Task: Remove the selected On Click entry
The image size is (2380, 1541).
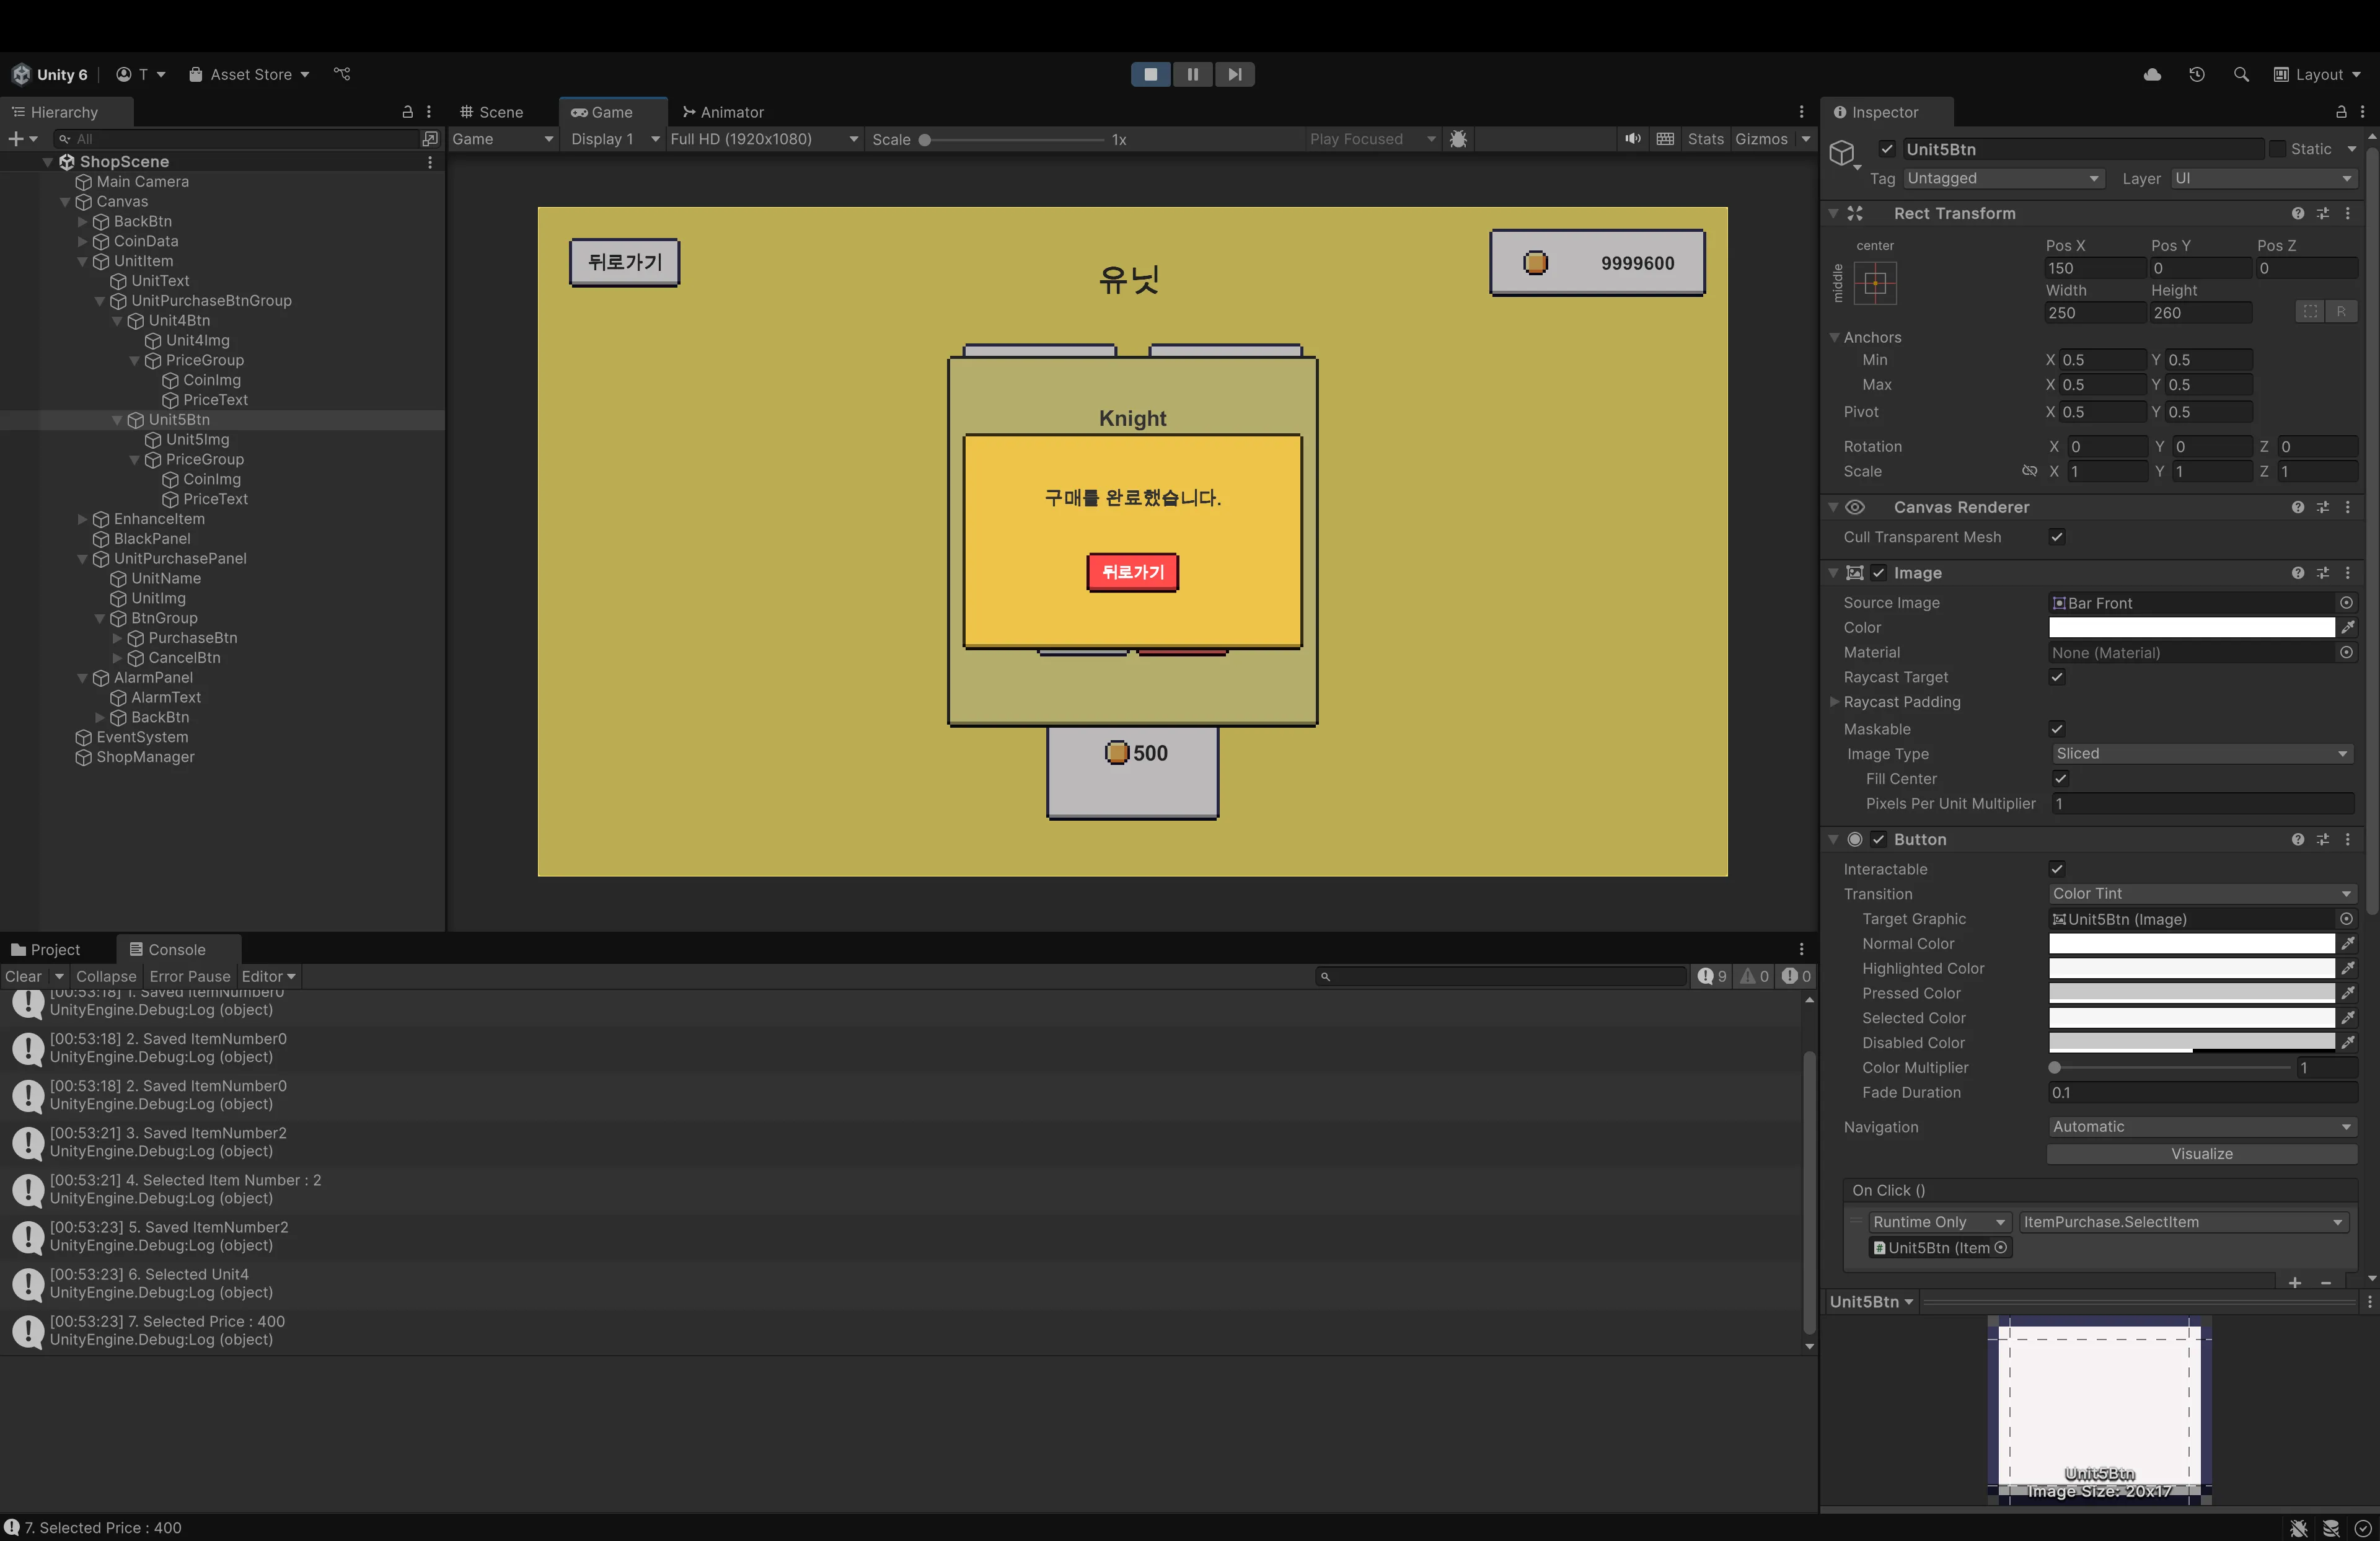Action: [x=2326, y=1283]
